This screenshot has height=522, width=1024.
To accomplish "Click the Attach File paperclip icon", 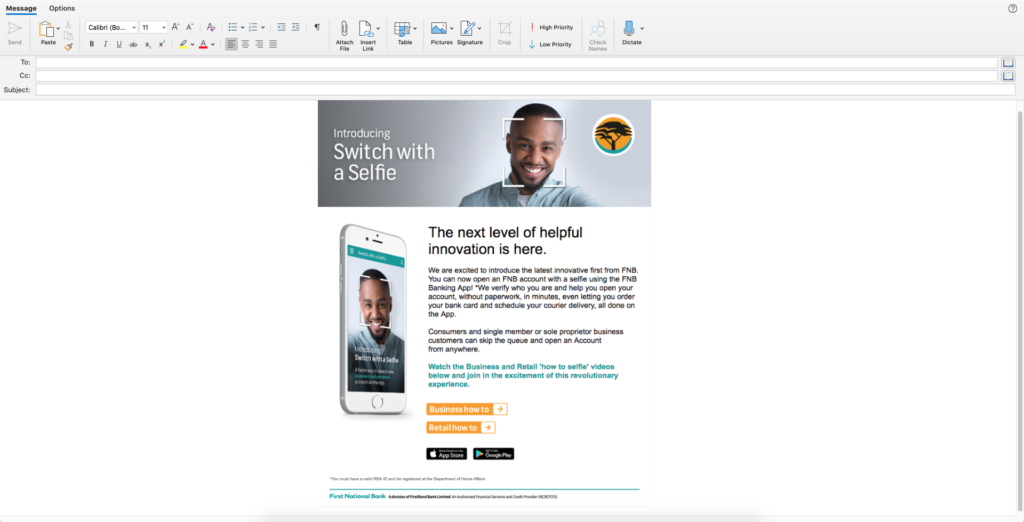I will point(343,29).
